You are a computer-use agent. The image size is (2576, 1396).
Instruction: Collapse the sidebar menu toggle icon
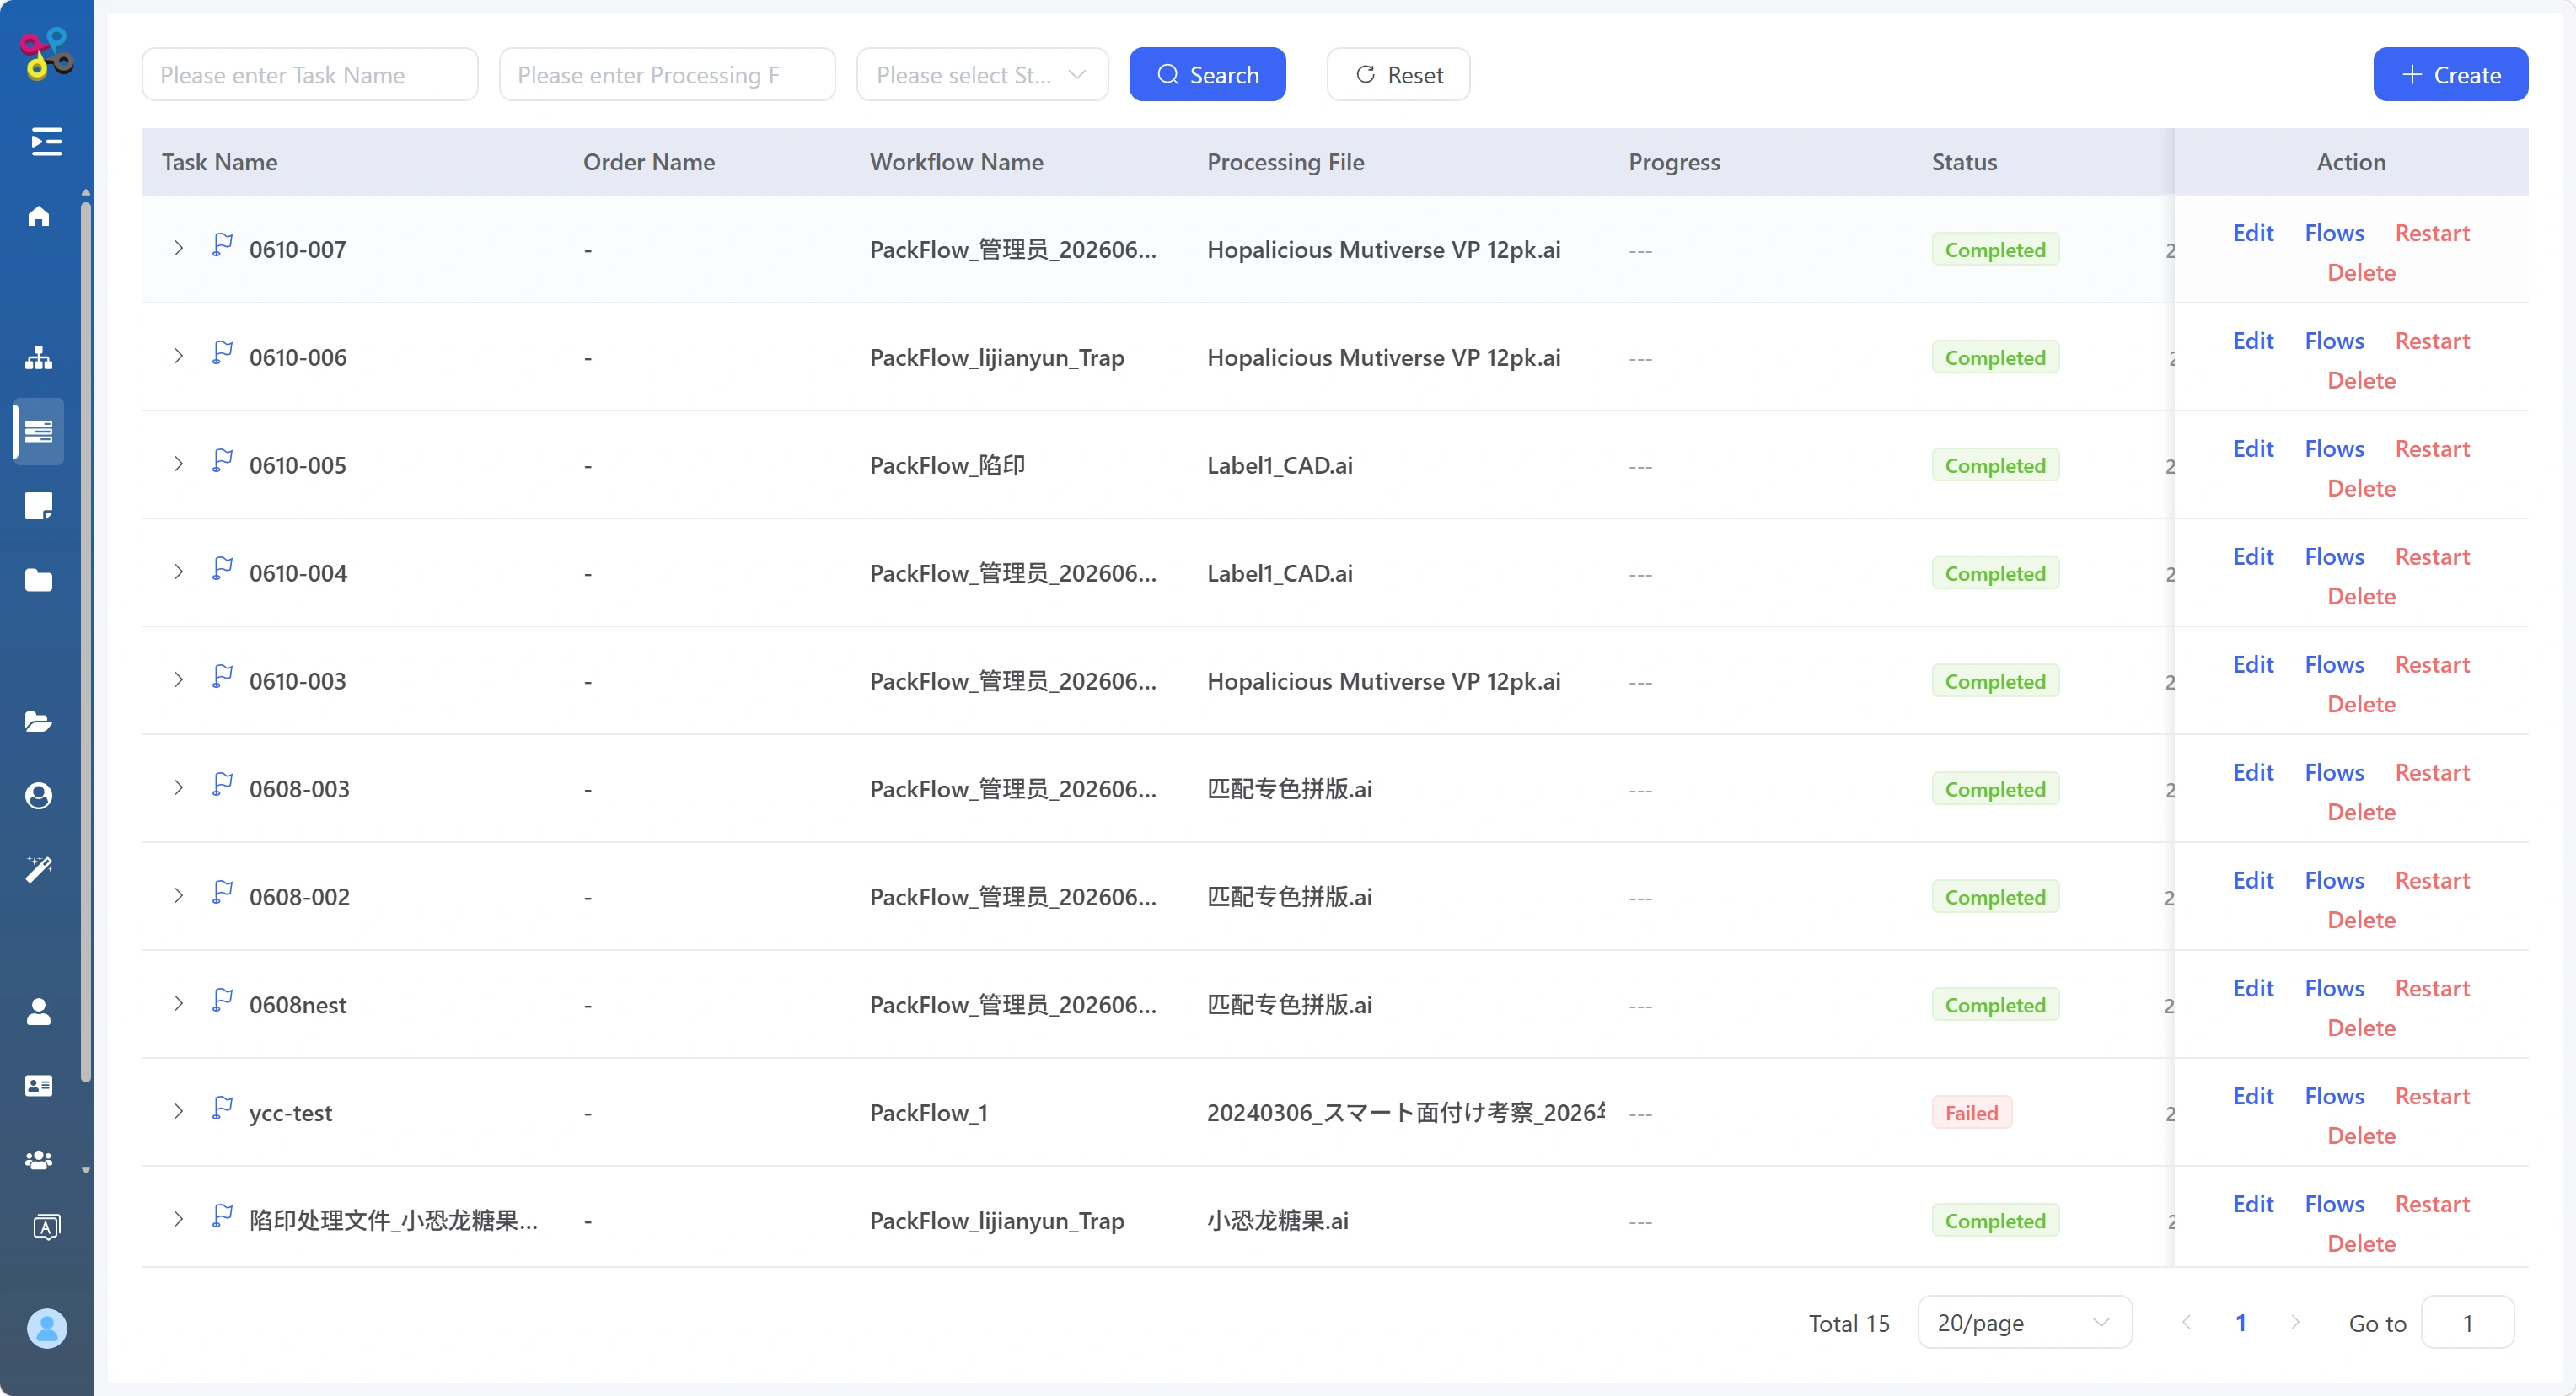click(46, 141)
